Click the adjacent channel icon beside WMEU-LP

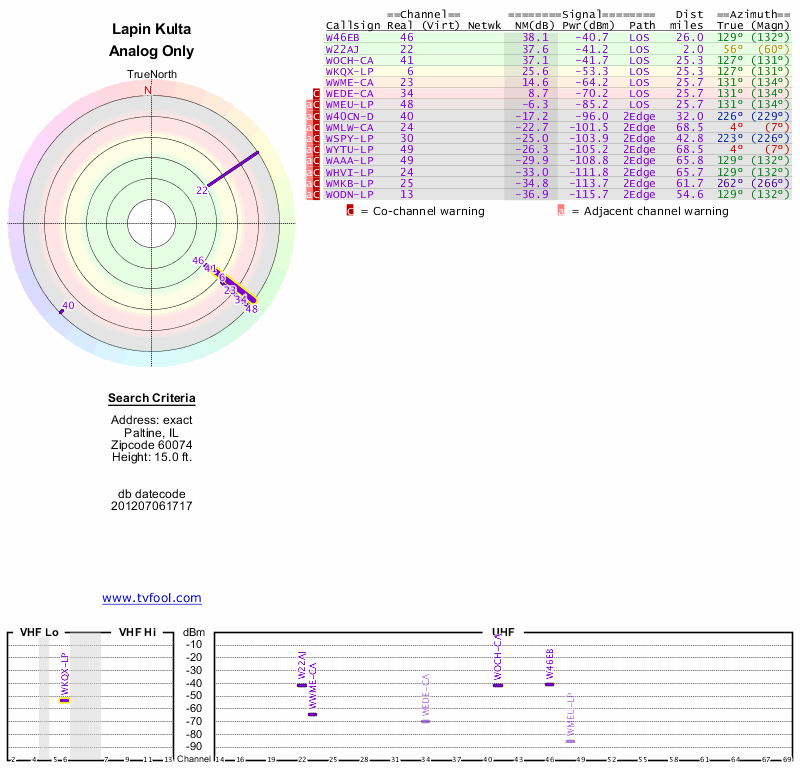tap(309, 104)
